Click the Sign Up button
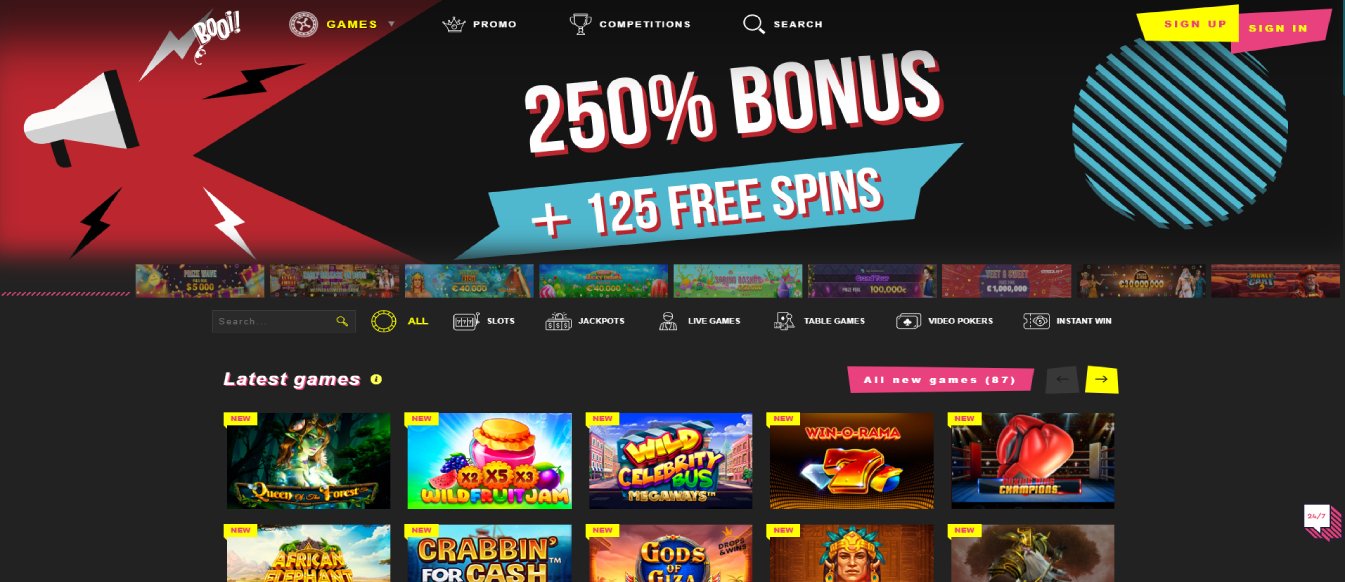 coord(1193,24)
